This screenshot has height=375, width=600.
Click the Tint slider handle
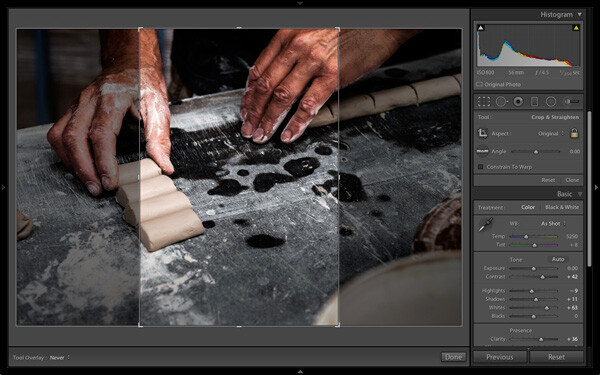pyautogui.click(x=535, y=245)
